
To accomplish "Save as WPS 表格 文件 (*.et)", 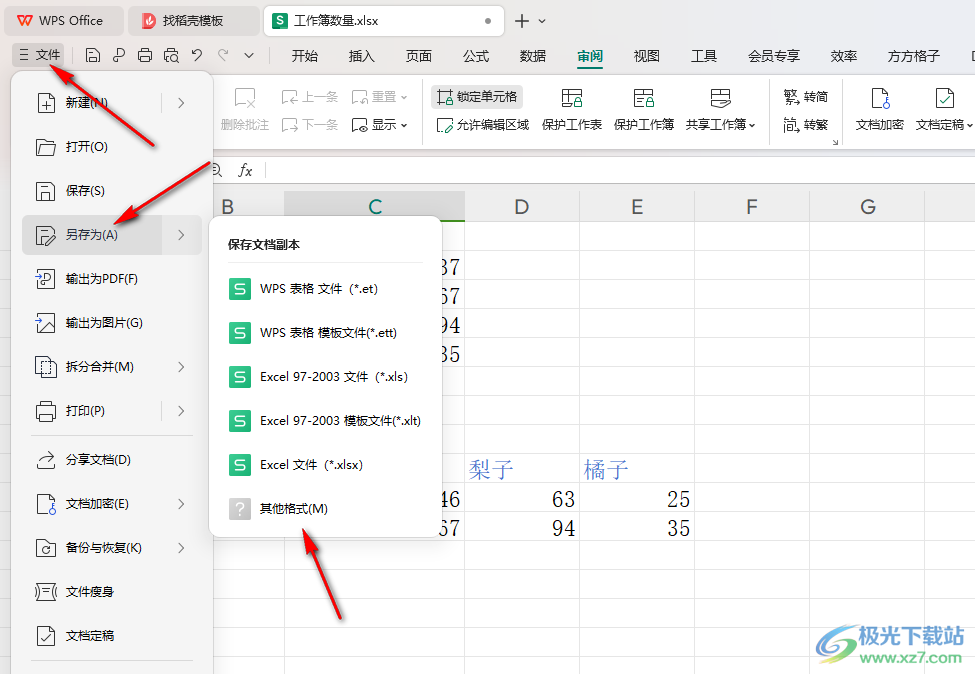I will tap(325, 289).
